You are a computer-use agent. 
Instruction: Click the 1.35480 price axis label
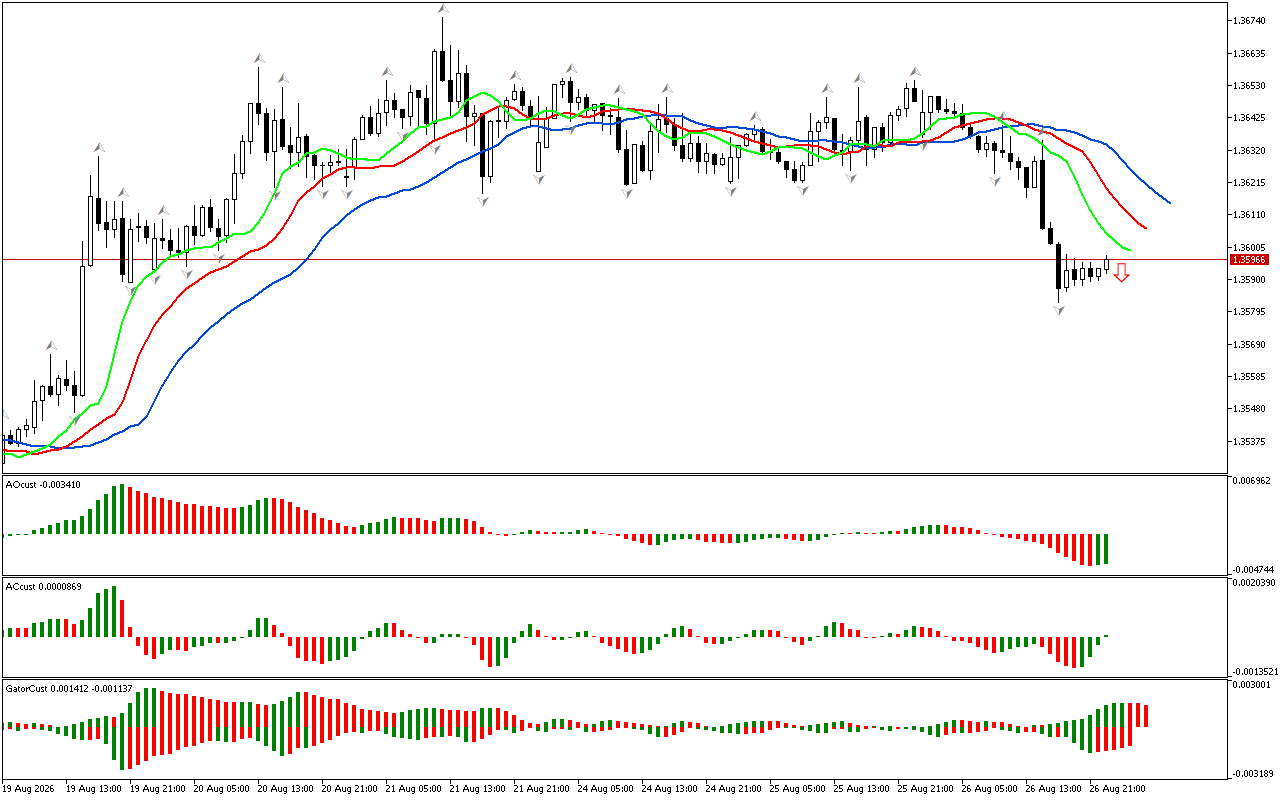1249,409
